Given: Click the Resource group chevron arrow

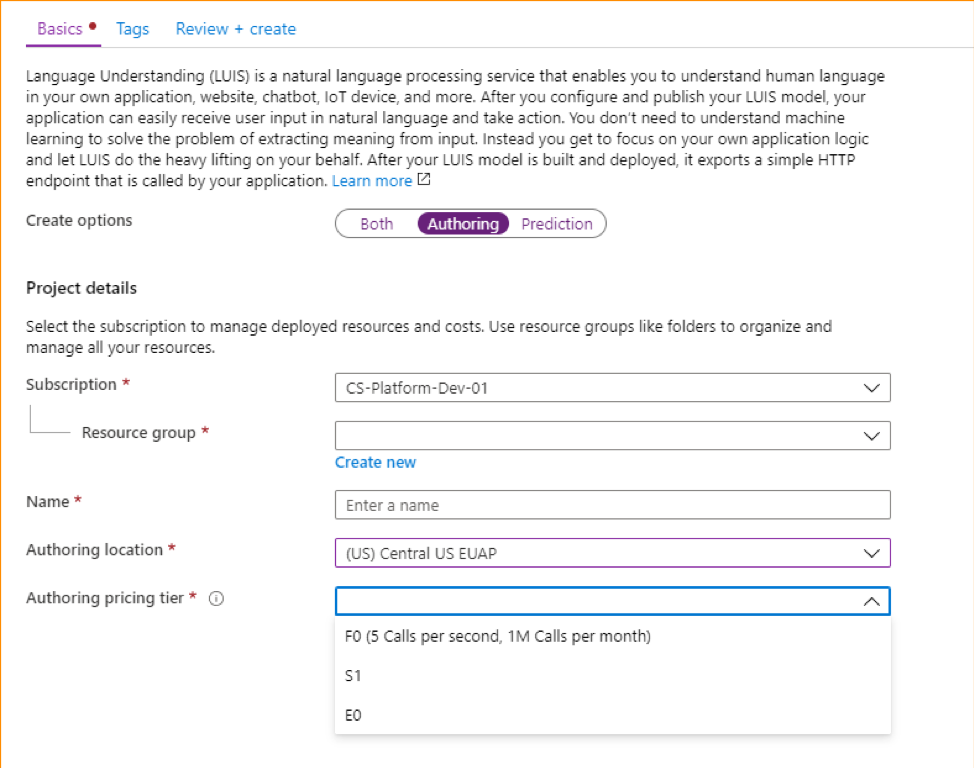Looking at the screenshot, I should (871, 436).
